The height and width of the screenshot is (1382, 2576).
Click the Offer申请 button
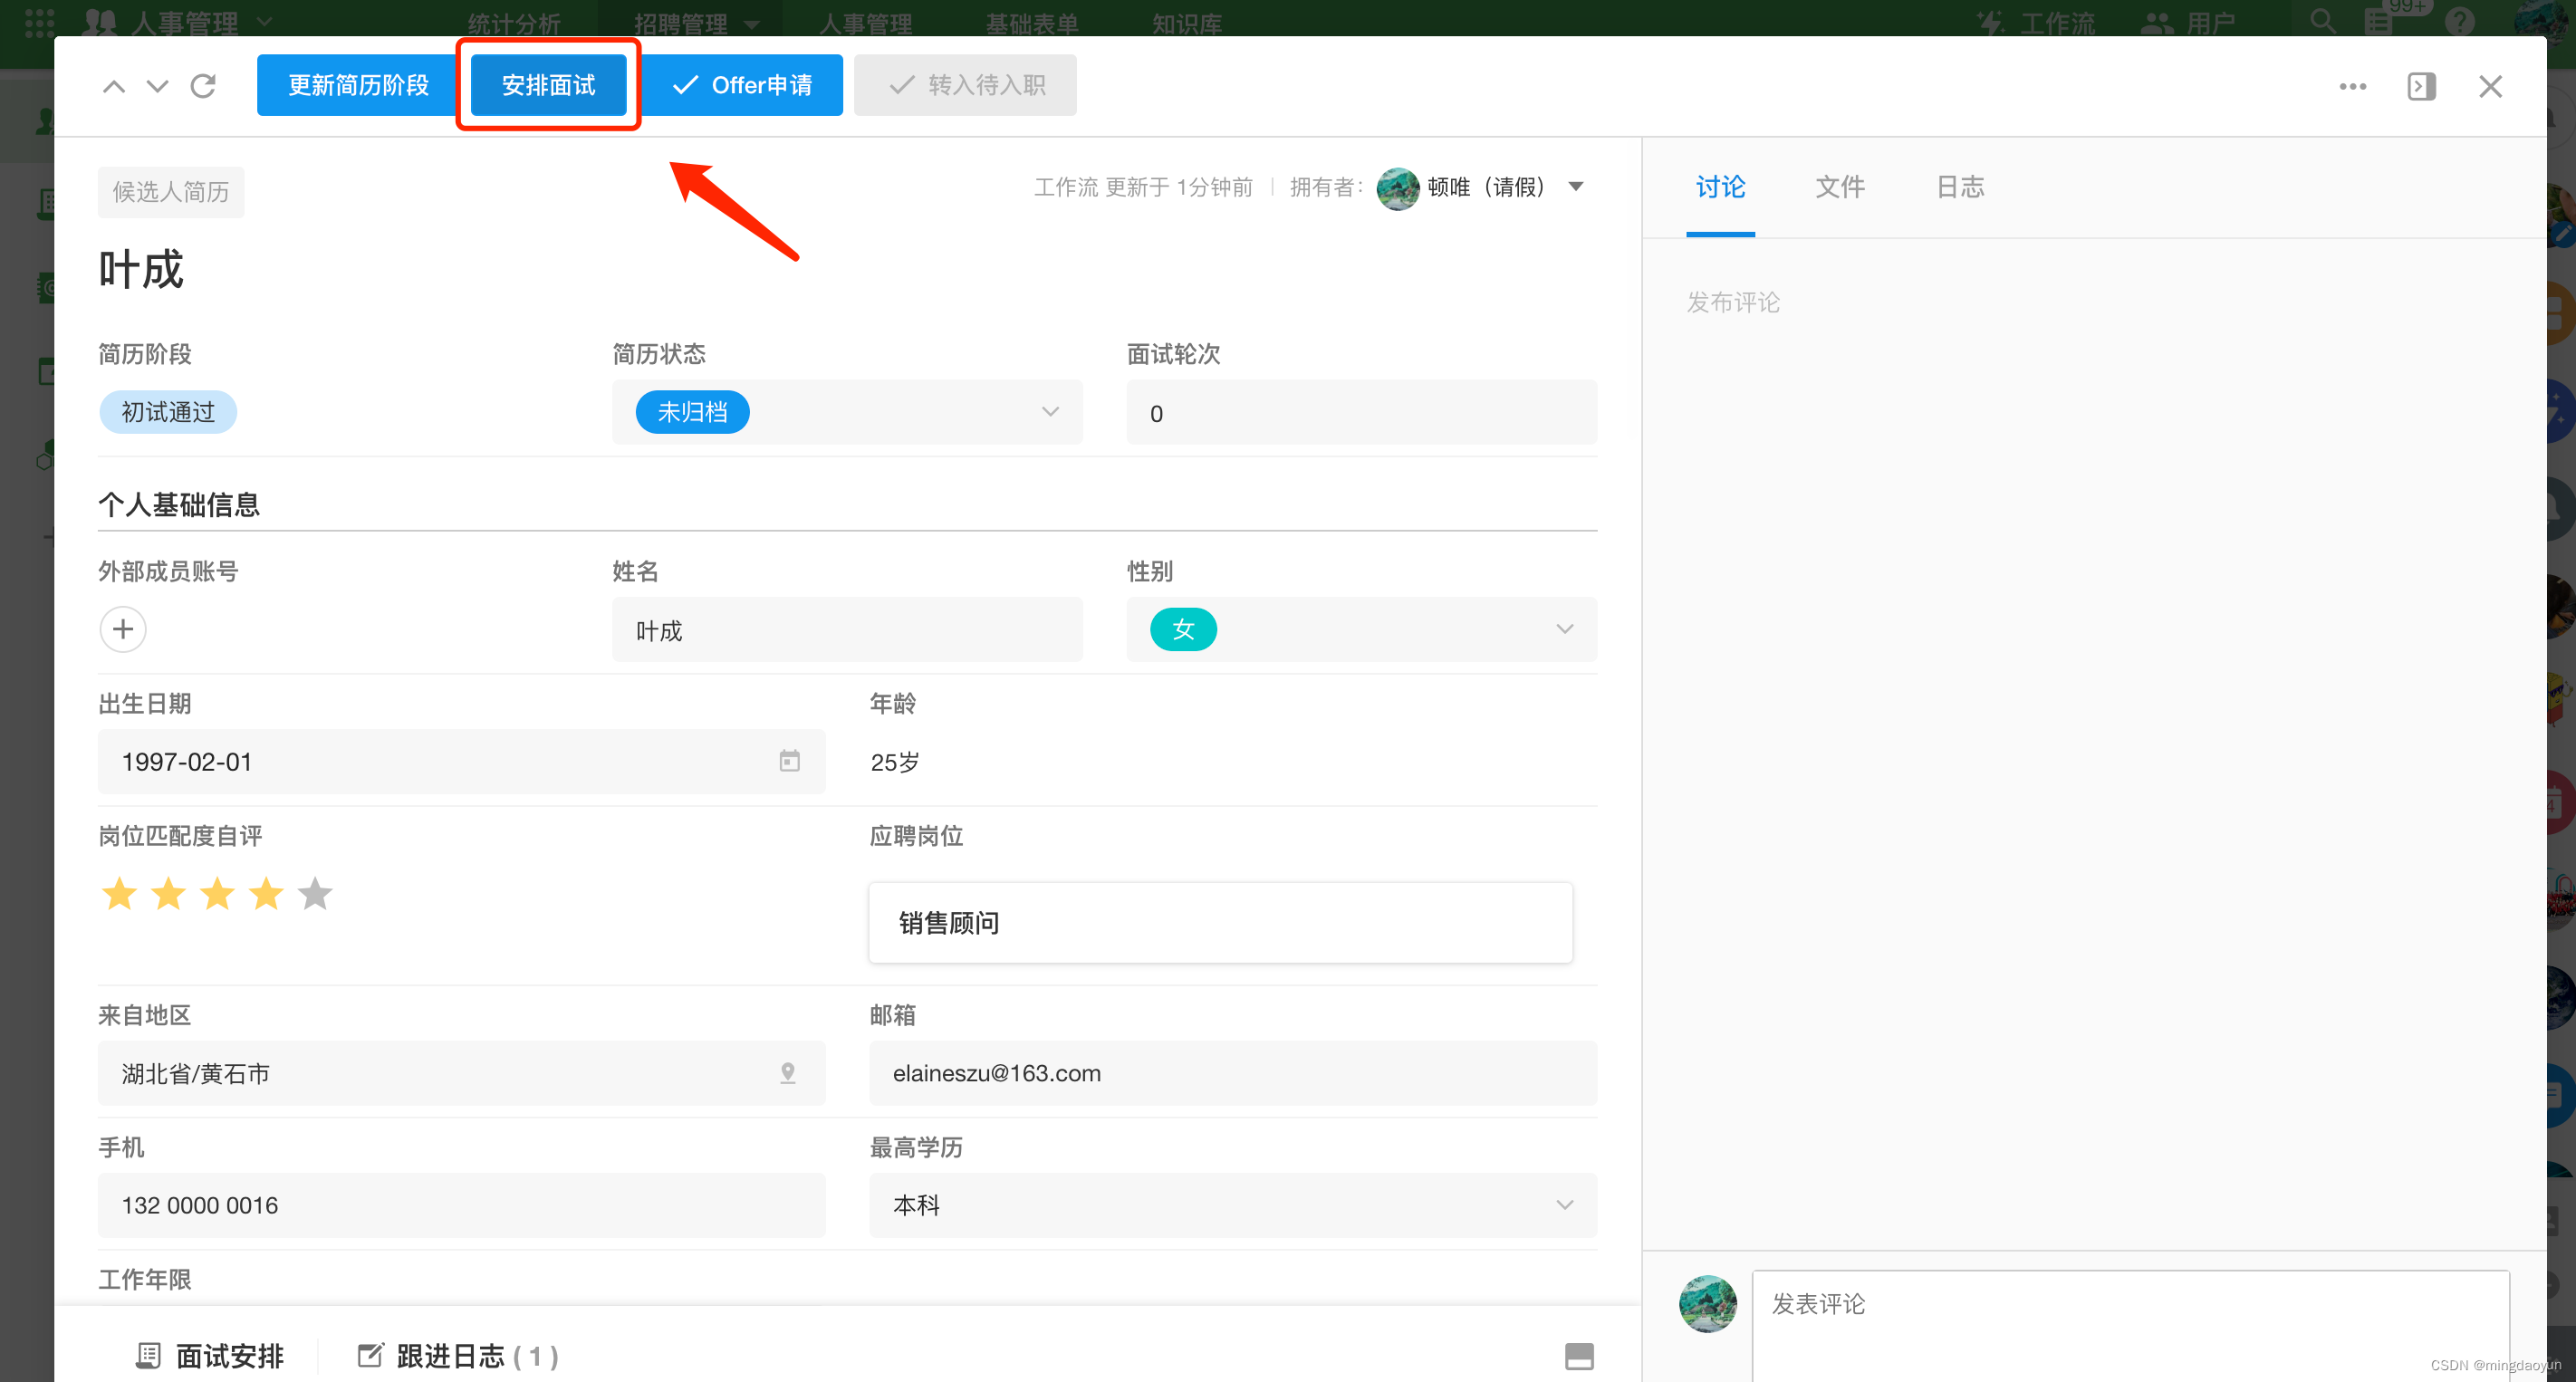(742, 85)
